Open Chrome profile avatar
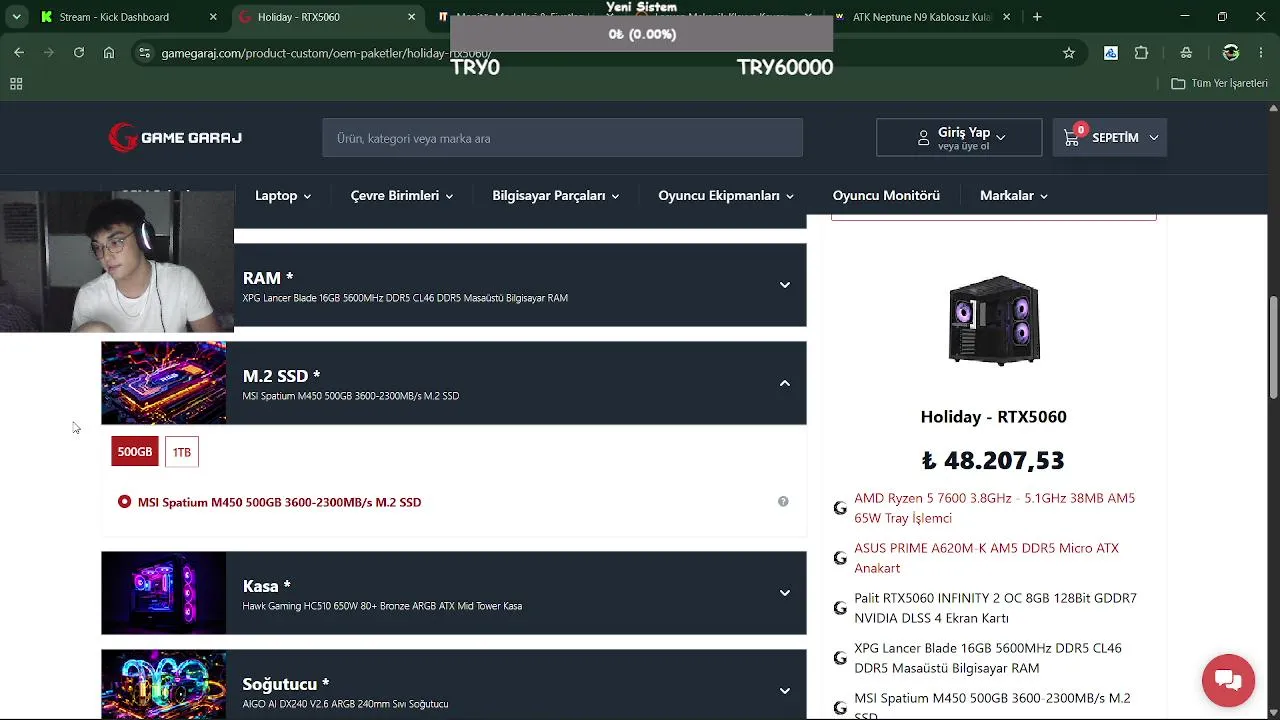The height and width of the screenshot is (720, 1280). pos(1231,53)
